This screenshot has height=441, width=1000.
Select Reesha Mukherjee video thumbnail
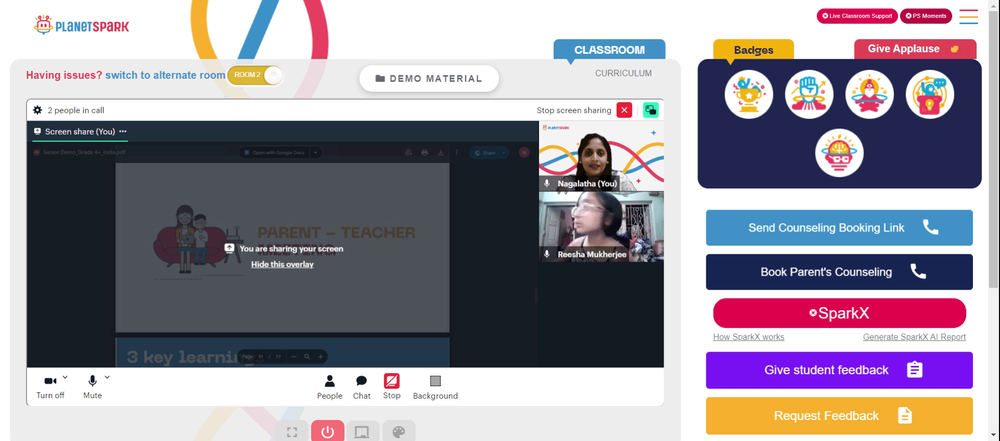(x=601, y=227)
